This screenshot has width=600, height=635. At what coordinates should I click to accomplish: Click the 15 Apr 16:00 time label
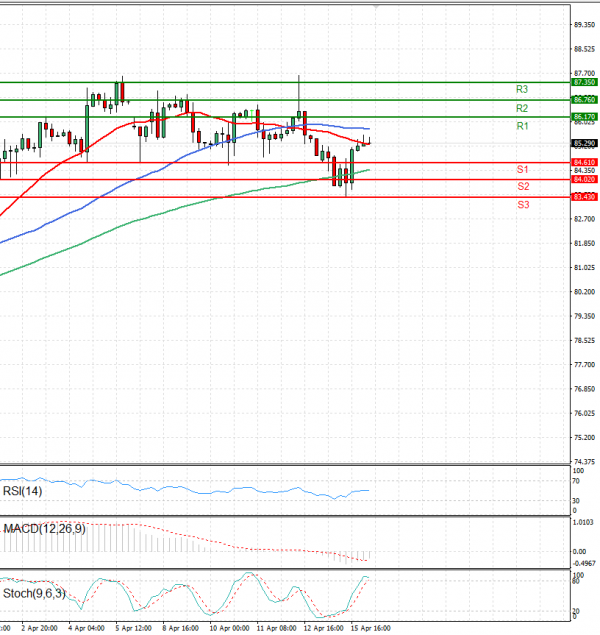[370, 628]
